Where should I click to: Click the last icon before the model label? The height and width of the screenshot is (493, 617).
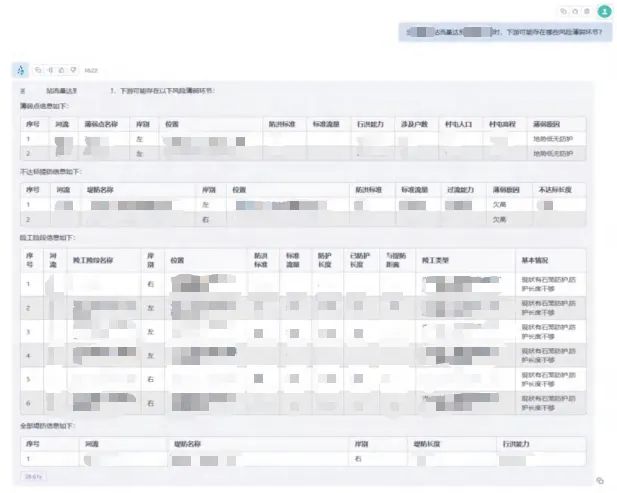(70, 70)
